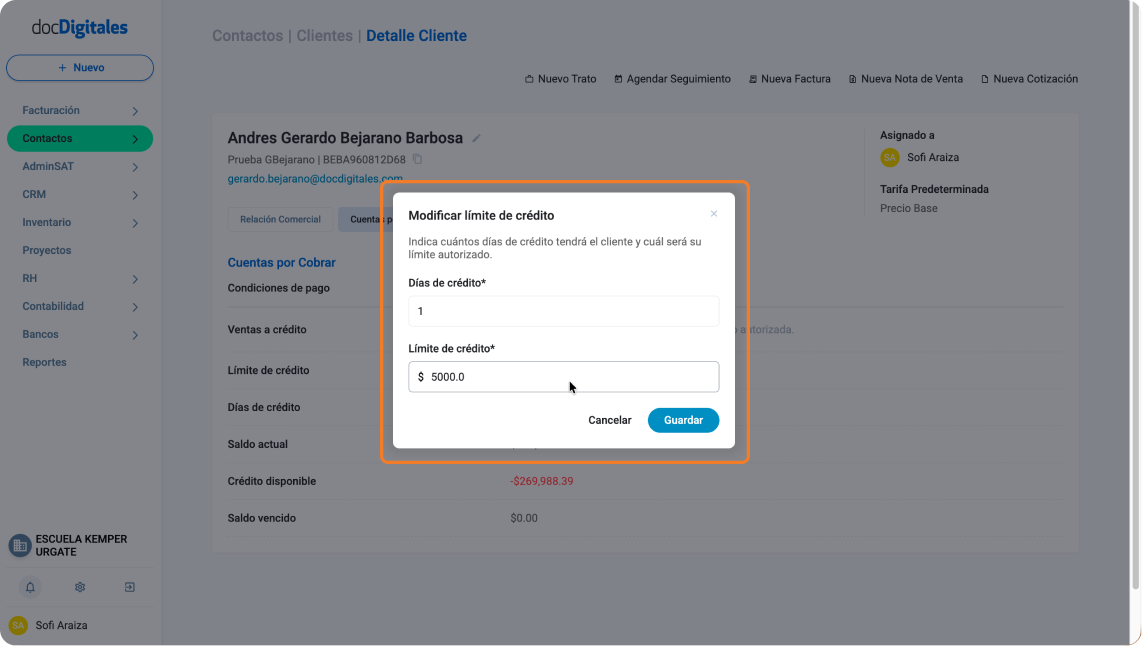1142x646 pixels.
Task: Go to Contactos breadcrumb
Action: pyautogui.click(x=248, y=36)
